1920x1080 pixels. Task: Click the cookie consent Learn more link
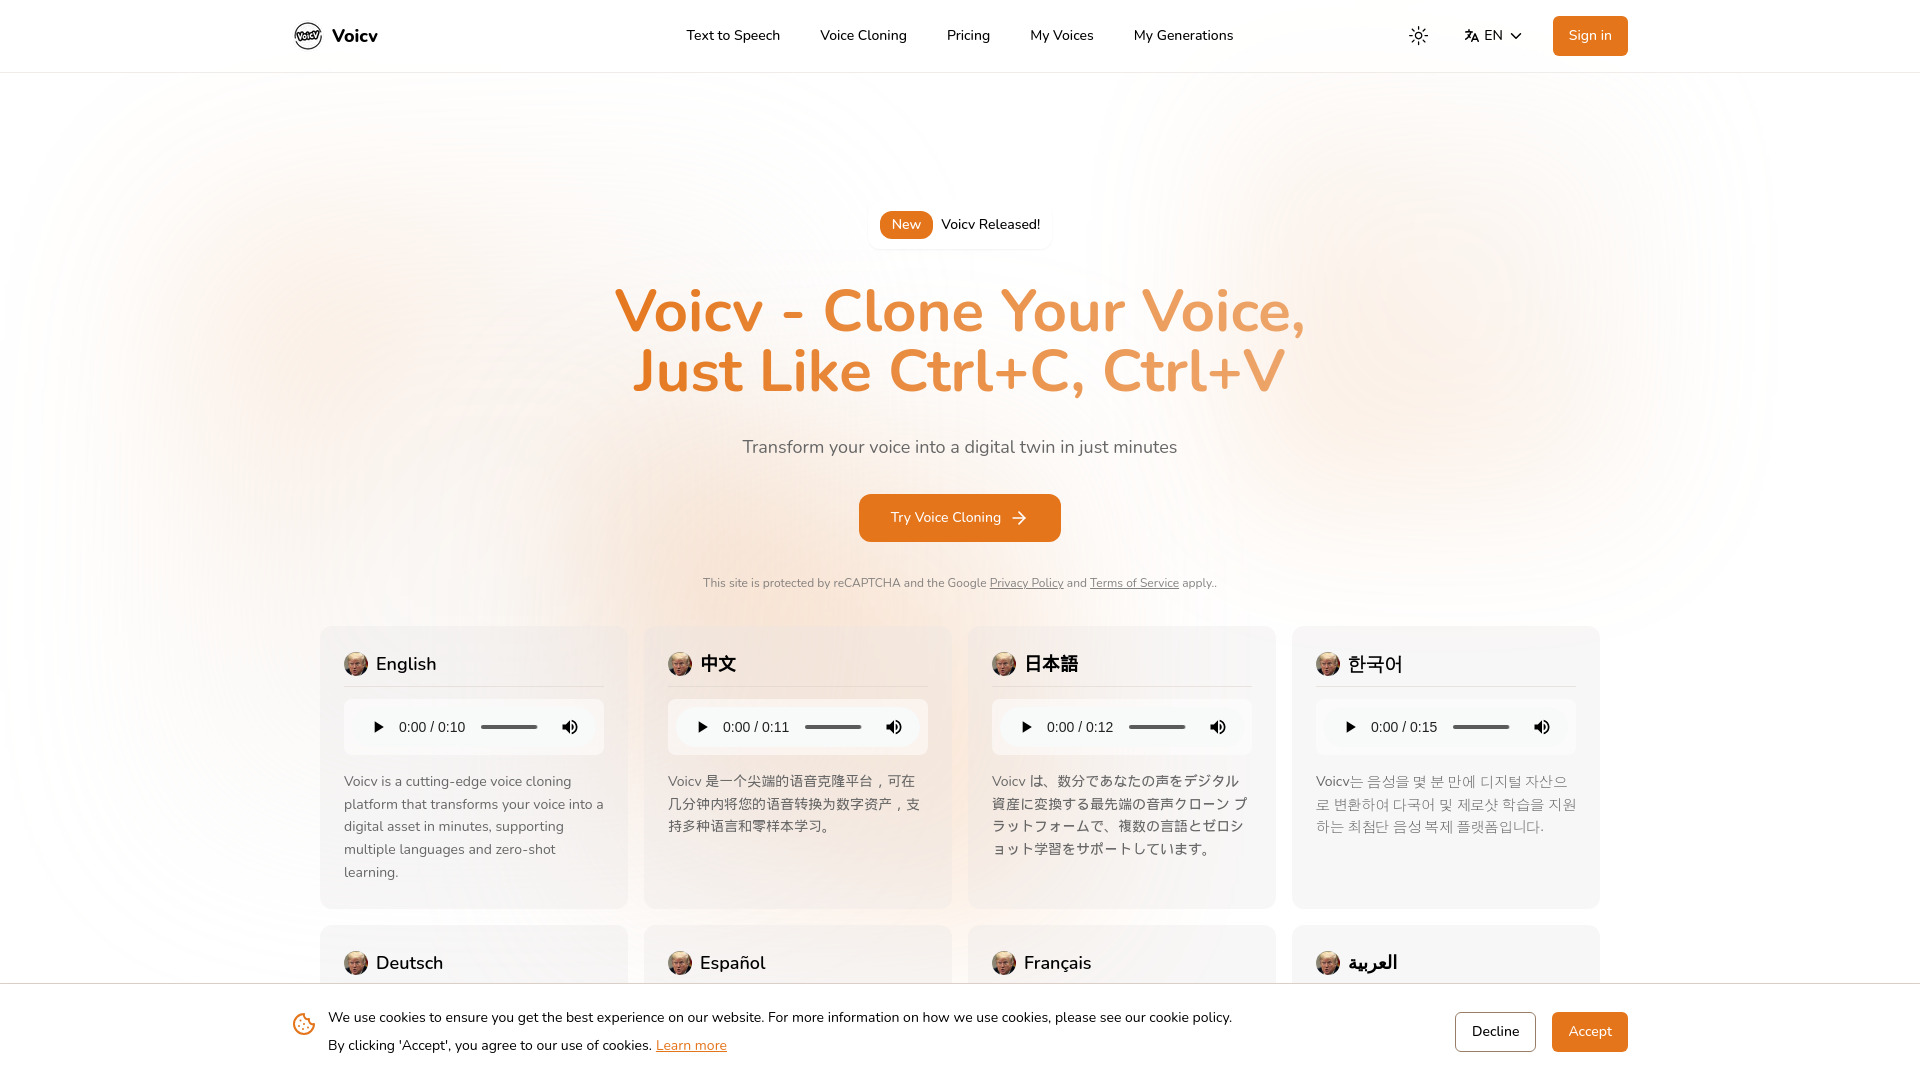(690, 1046)
